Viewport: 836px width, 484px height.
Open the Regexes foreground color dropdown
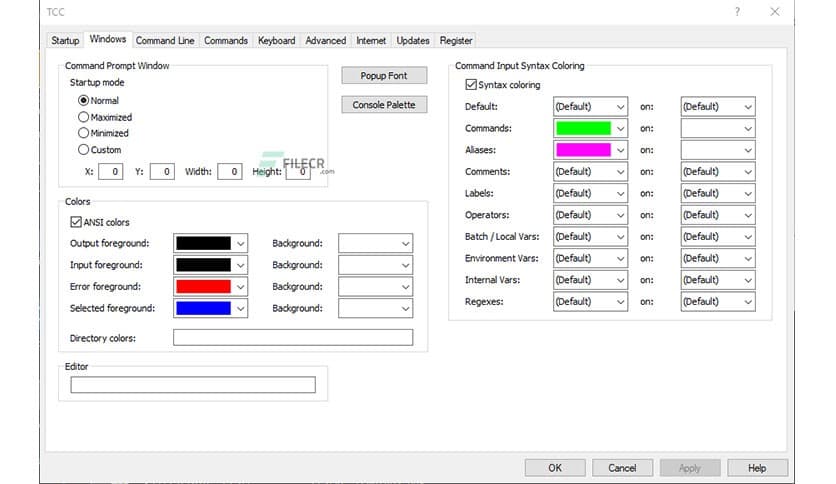pyautogui.click(x=590, y=302)
